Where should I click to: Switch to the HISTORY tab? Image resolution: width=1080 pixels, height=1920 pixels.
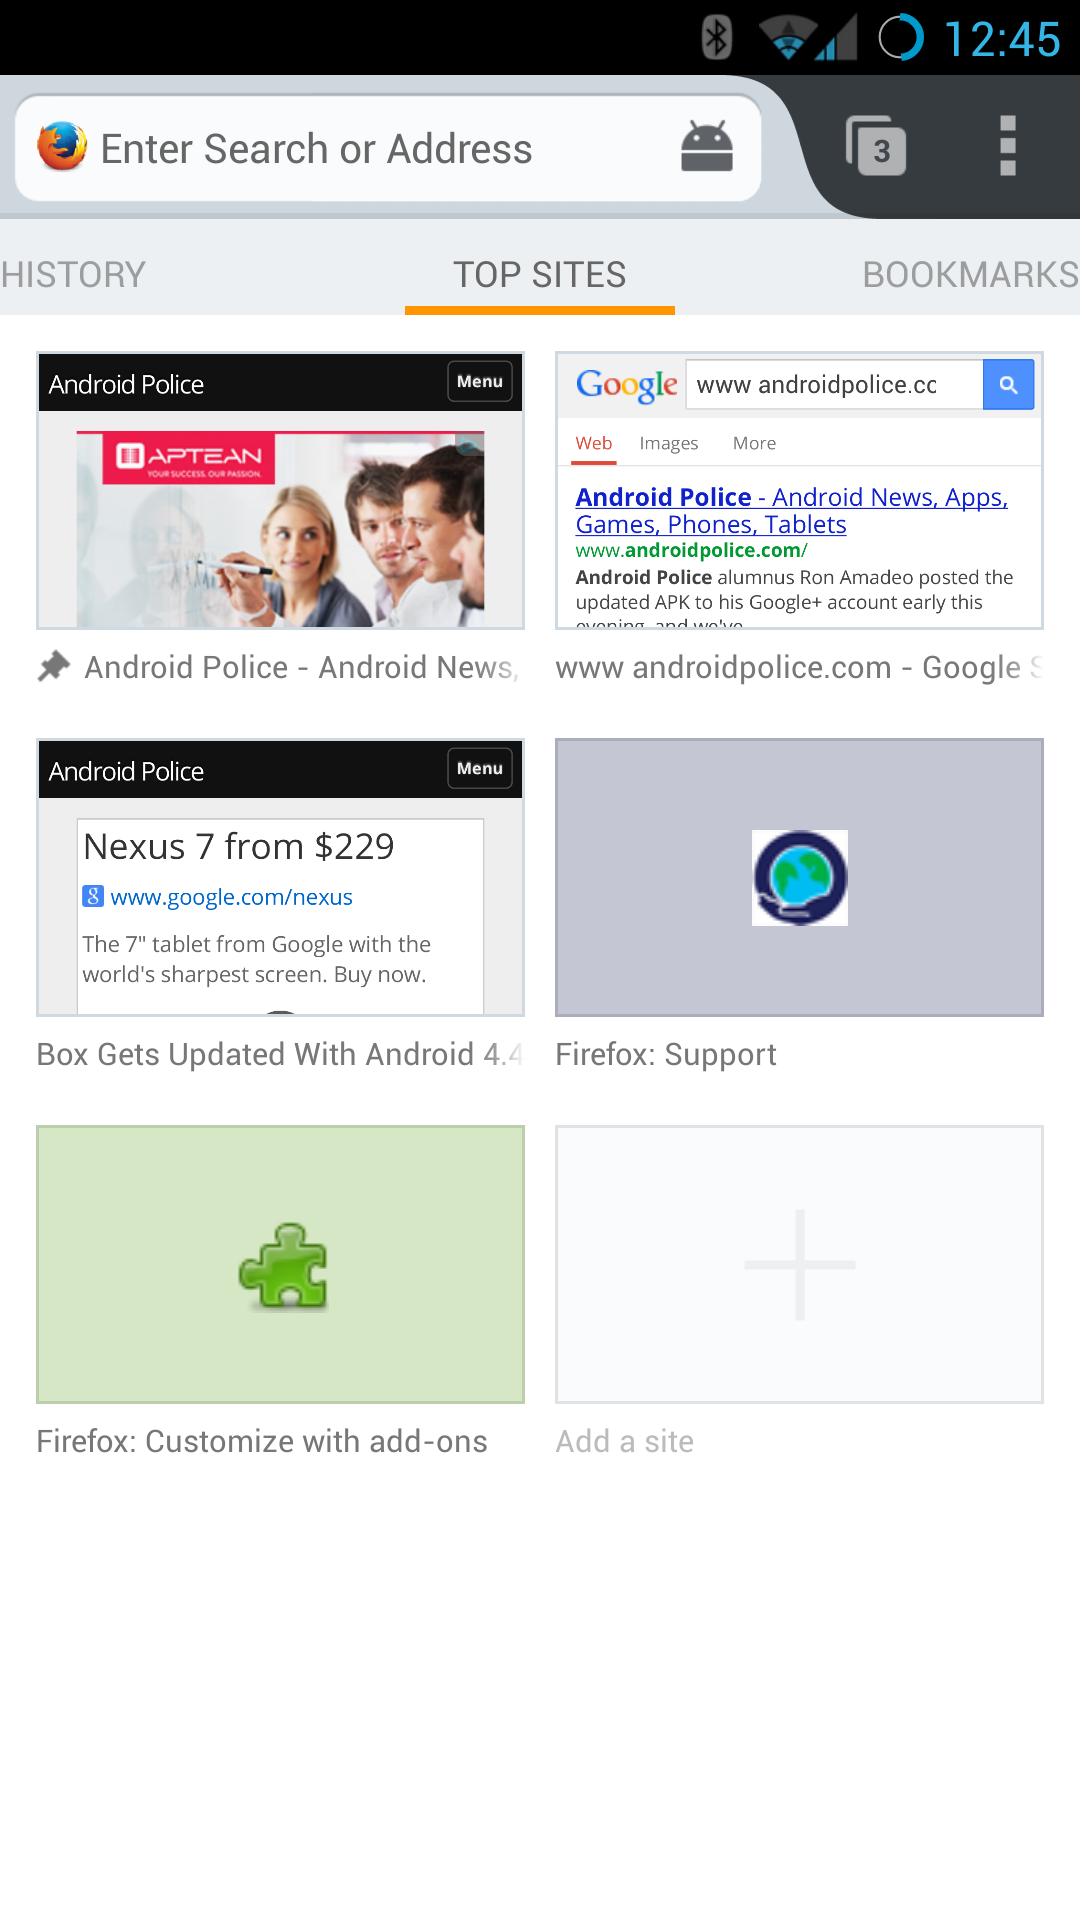(72, 273)
